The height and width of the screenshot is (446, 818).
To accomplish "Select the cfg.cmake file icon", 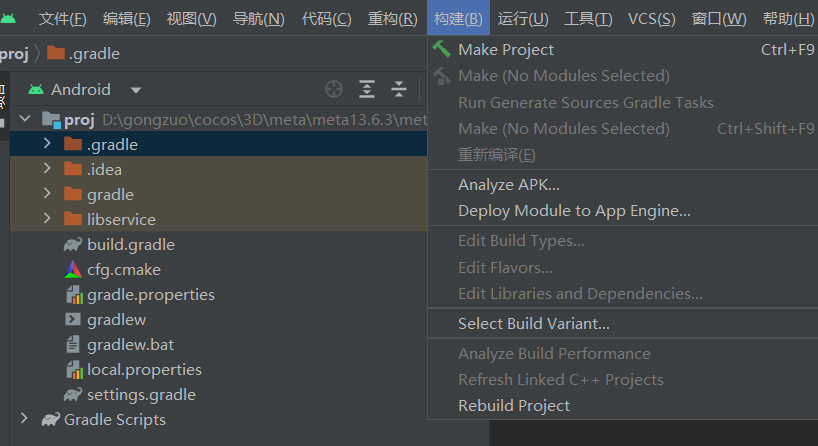I will 72,269.
